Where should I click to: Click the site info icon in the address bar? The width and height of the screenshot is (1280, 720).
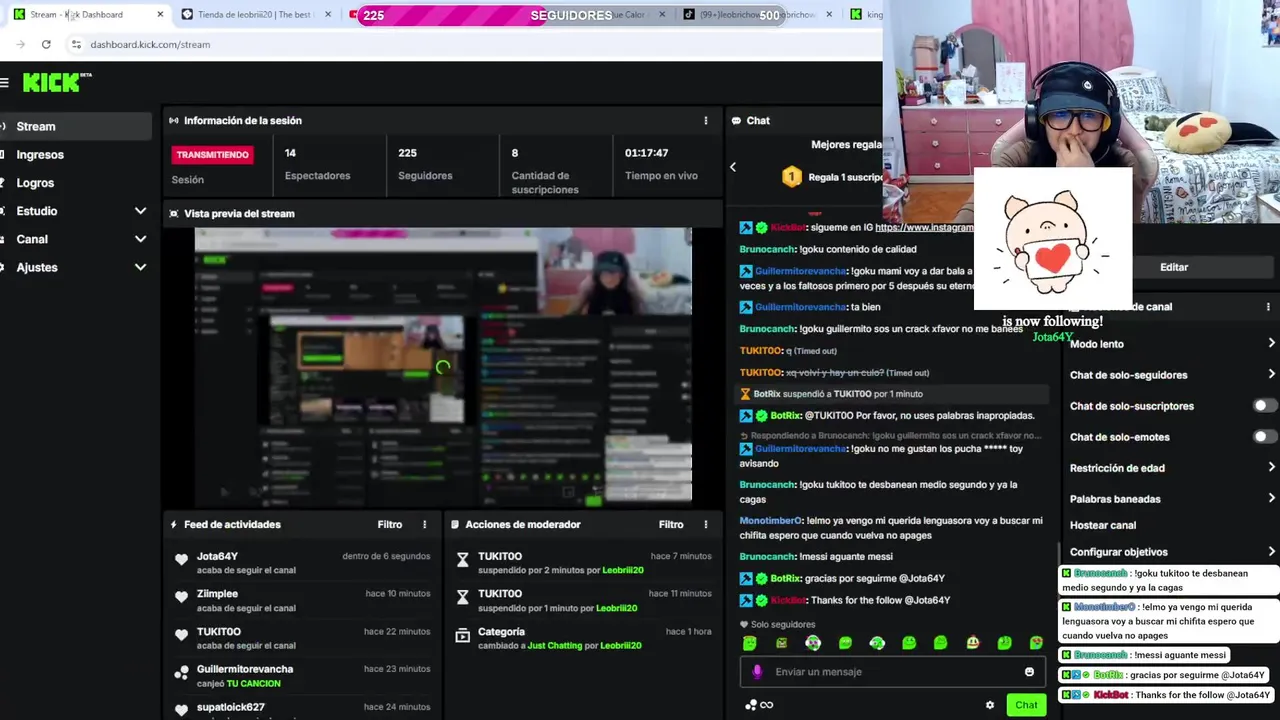(76, 44)
